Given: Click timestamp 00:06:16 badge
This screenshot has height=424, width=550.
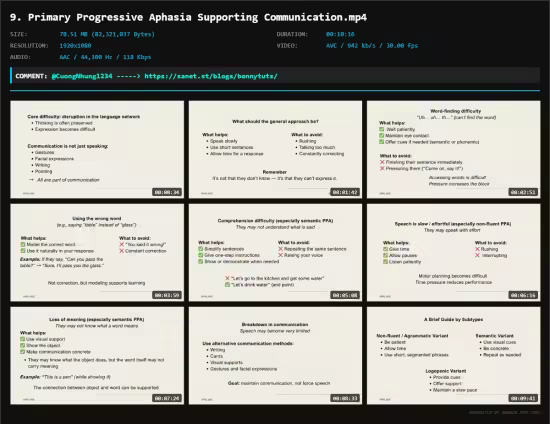Looking at the screenshot, I should (523, 295).
